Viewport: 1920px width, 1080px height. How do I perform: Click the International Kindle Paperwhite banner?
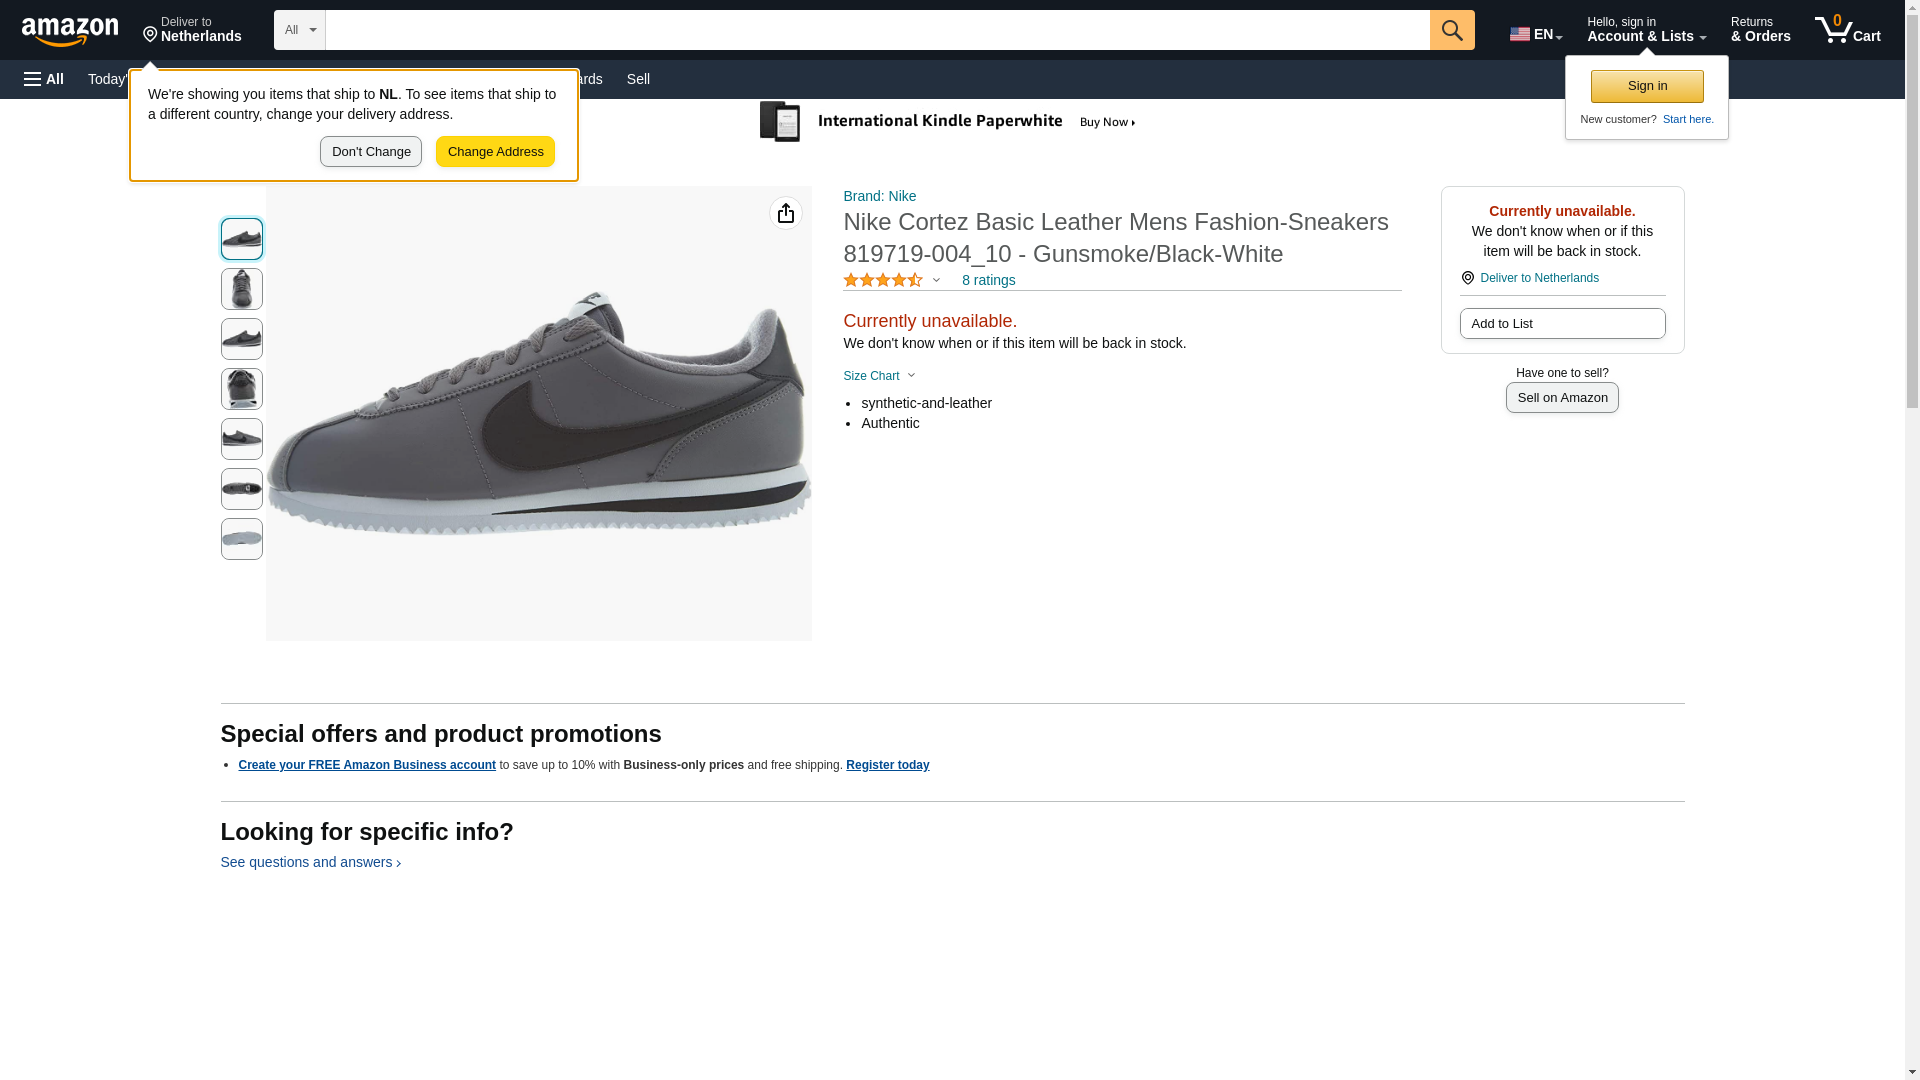point(948,122)
